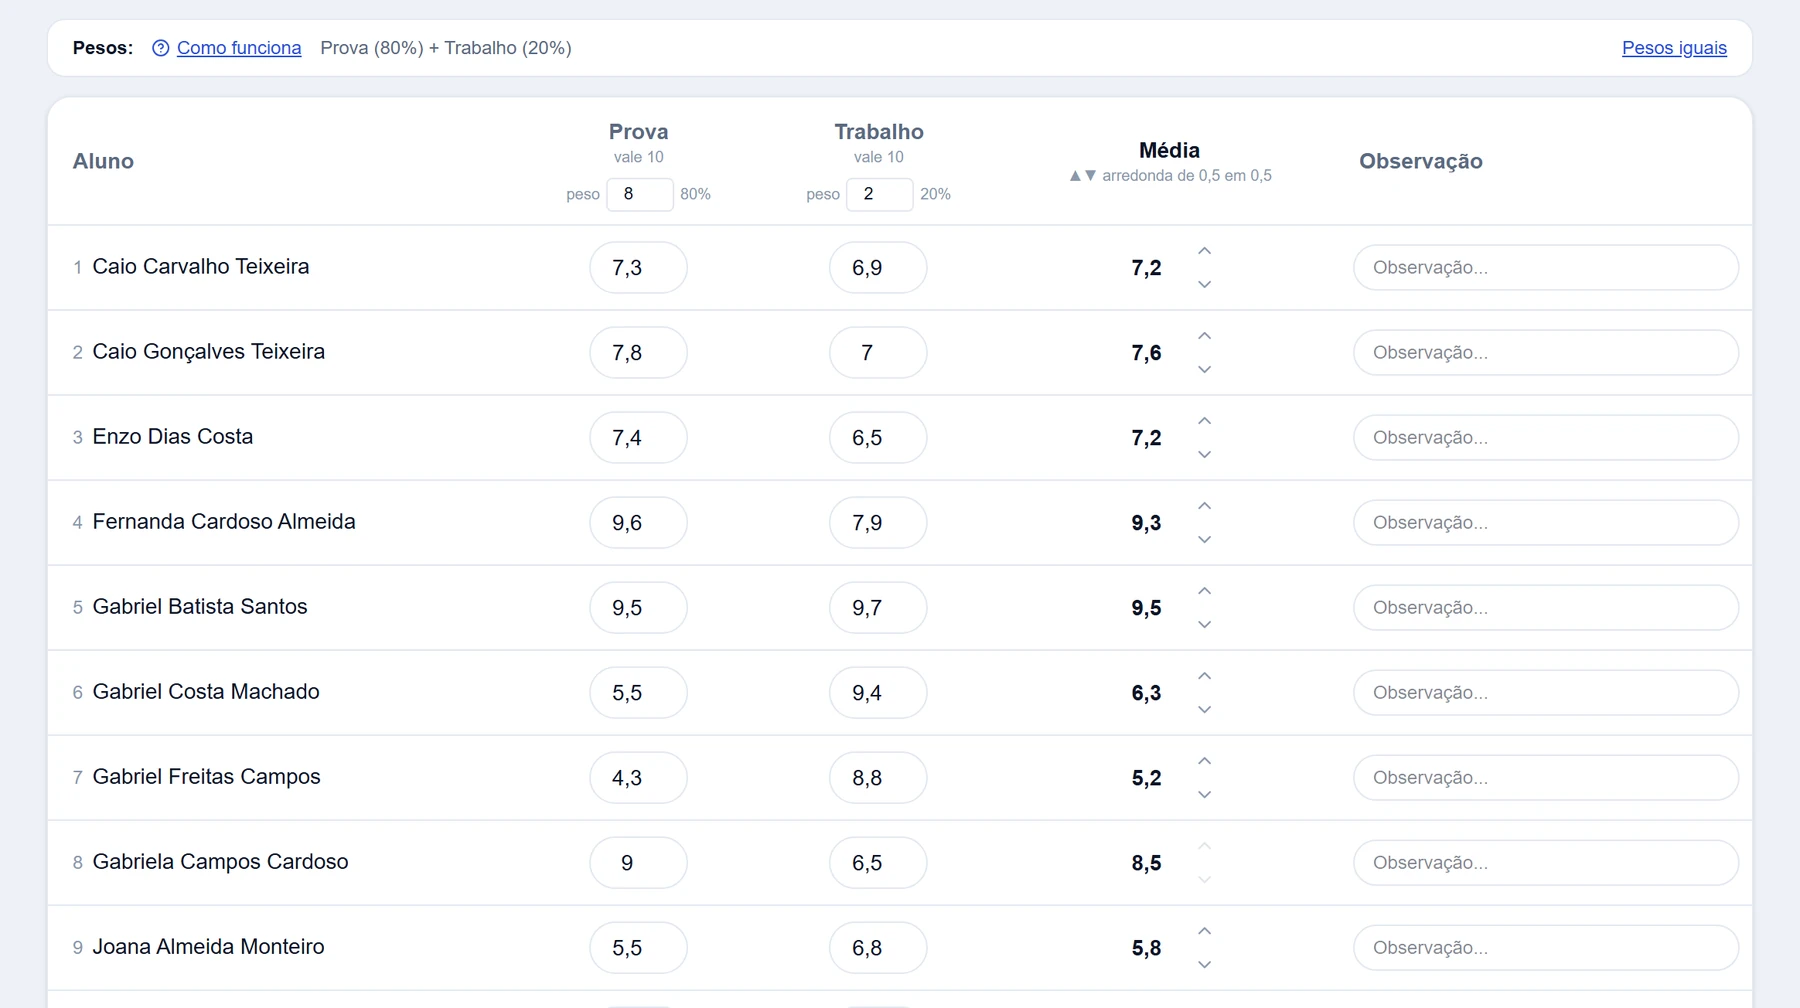Select student name Gabriel Freitas Campos
The width and height of the screenshot is (1800, 1008).
[x=207, y=777]
